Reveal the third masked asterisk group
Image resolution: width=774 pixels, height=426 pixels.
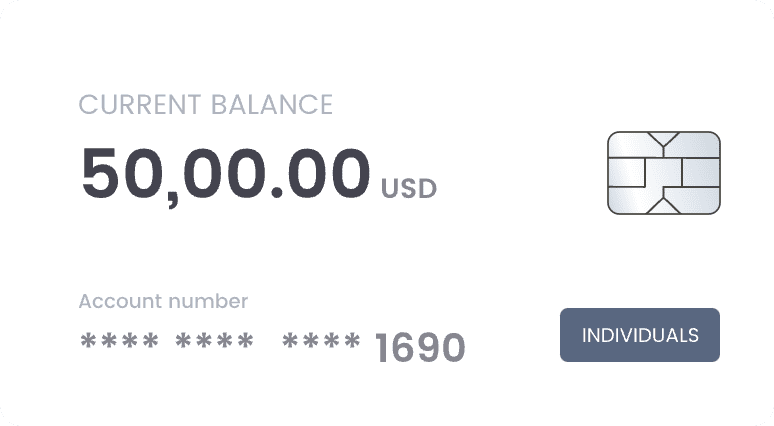pyautogui.click(x=321, y=341)
